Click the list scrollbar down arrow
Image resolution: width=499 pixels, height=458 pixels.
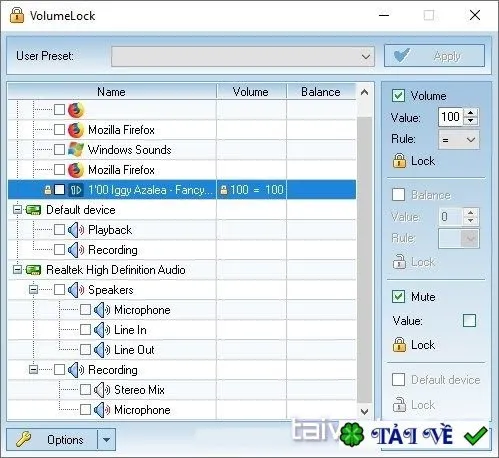(364, 412)
